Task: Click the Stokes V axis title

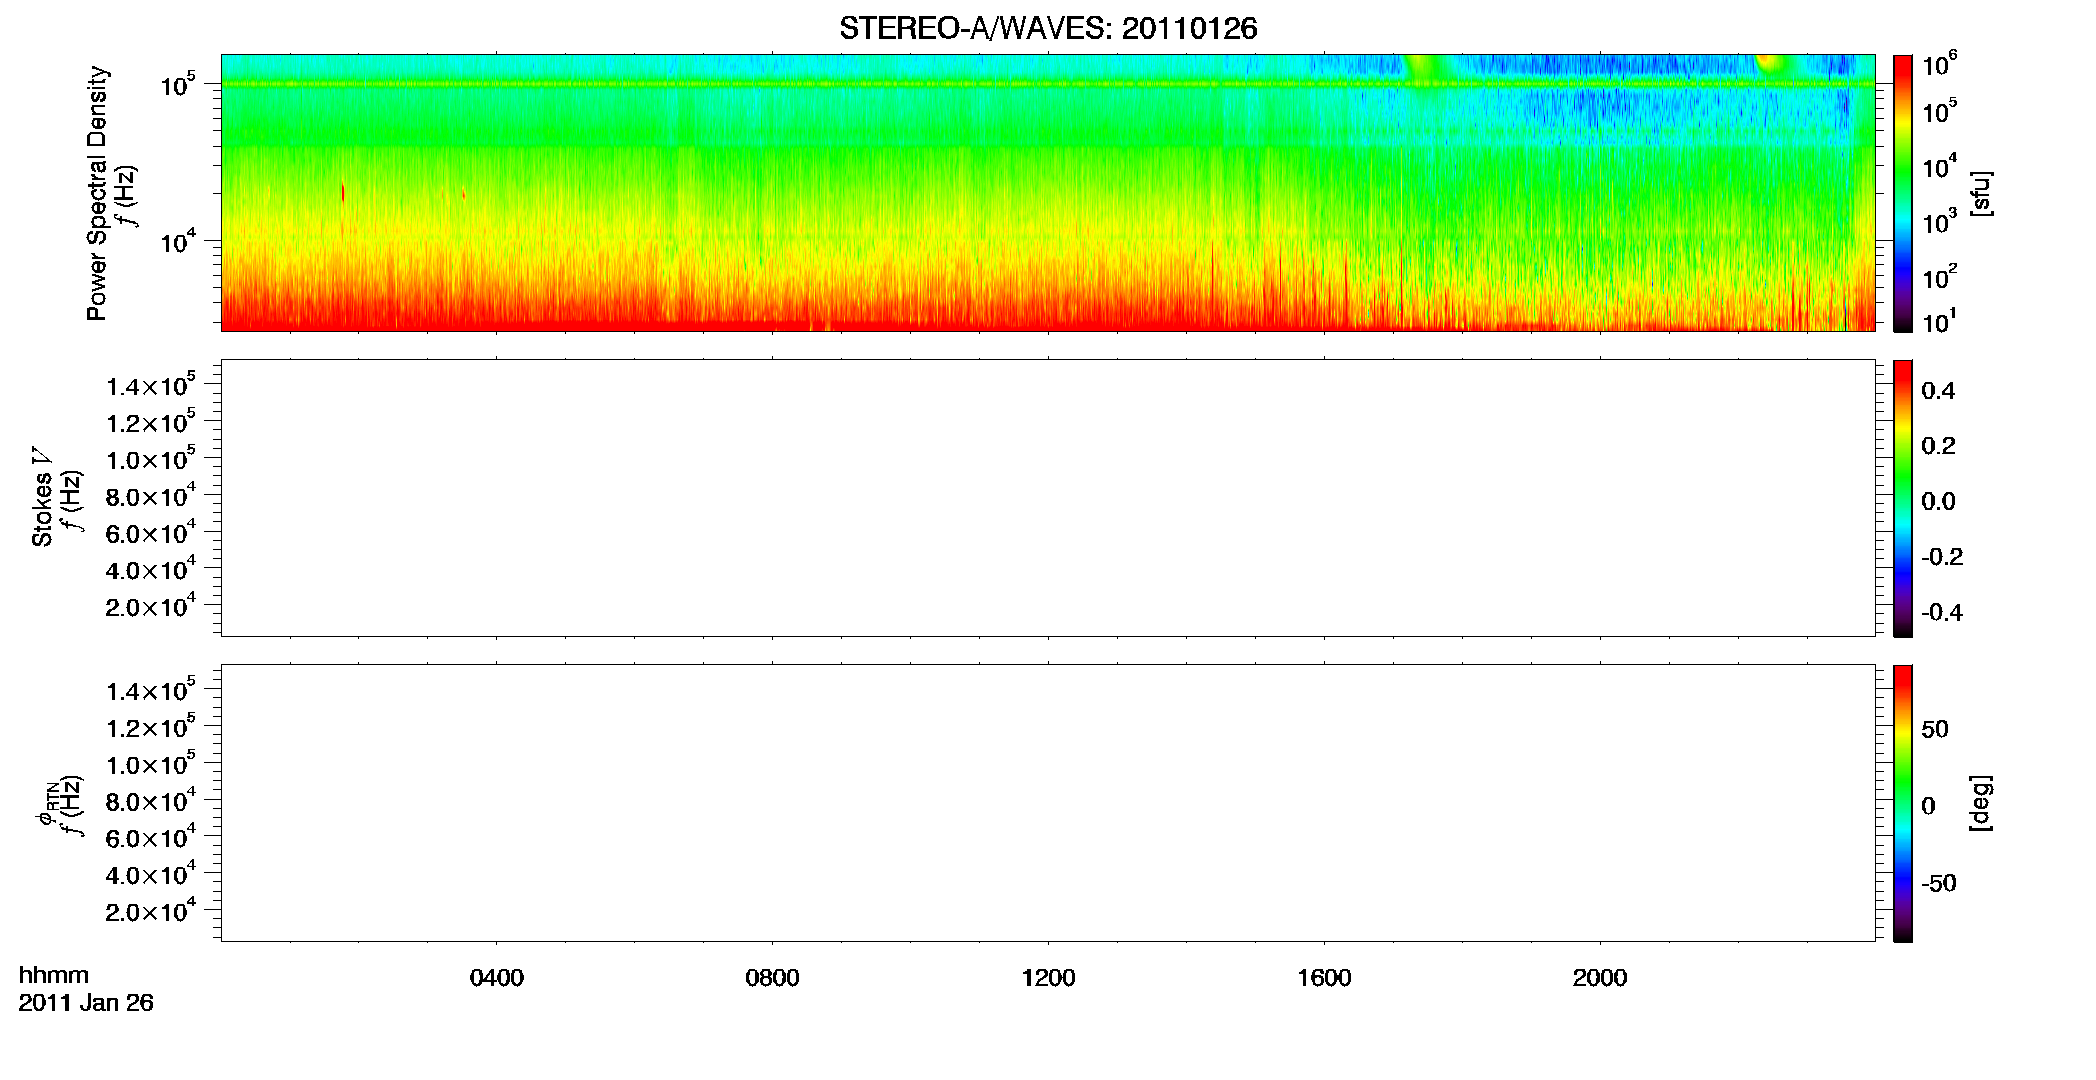Action: (x=43, y=498)
